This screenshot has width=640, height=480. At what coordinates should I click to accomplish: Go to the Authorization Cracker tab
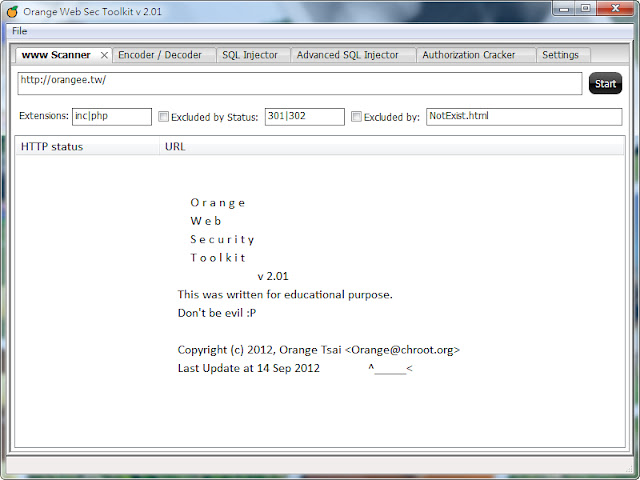click(x=468, y=55)
